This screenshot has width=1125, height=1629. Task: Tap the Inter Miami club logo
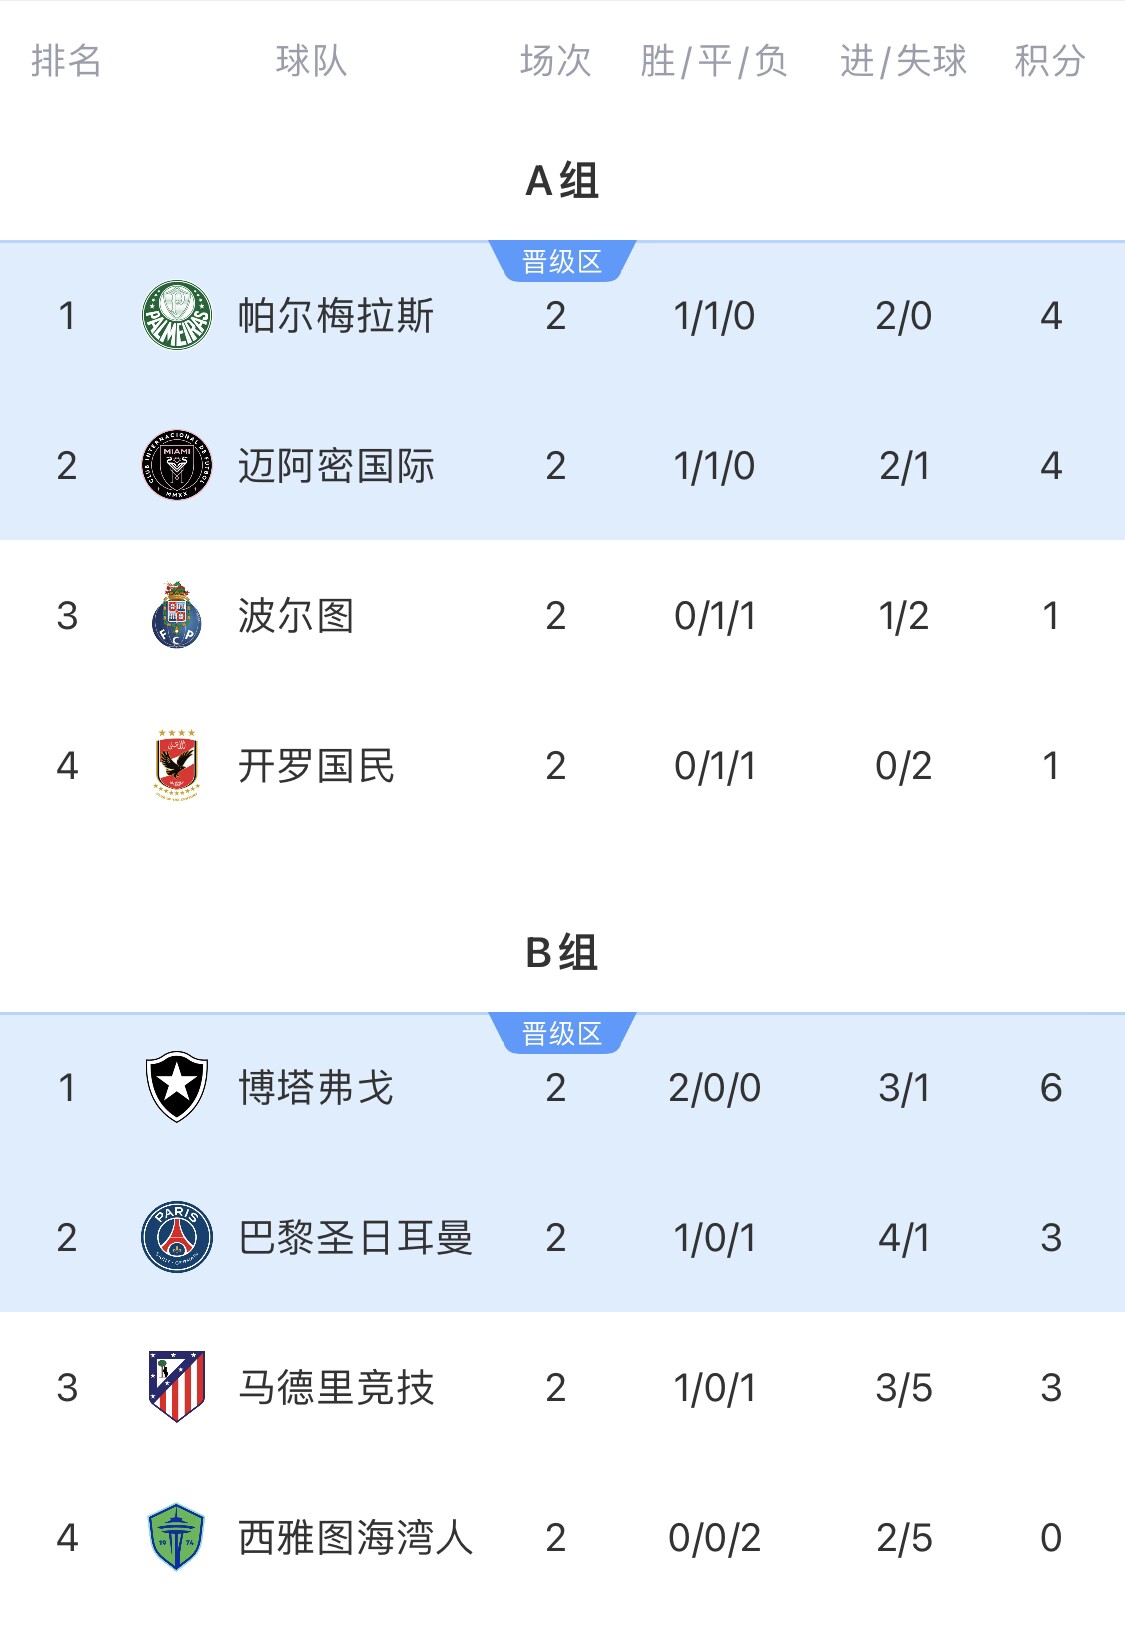coord(177,466)
